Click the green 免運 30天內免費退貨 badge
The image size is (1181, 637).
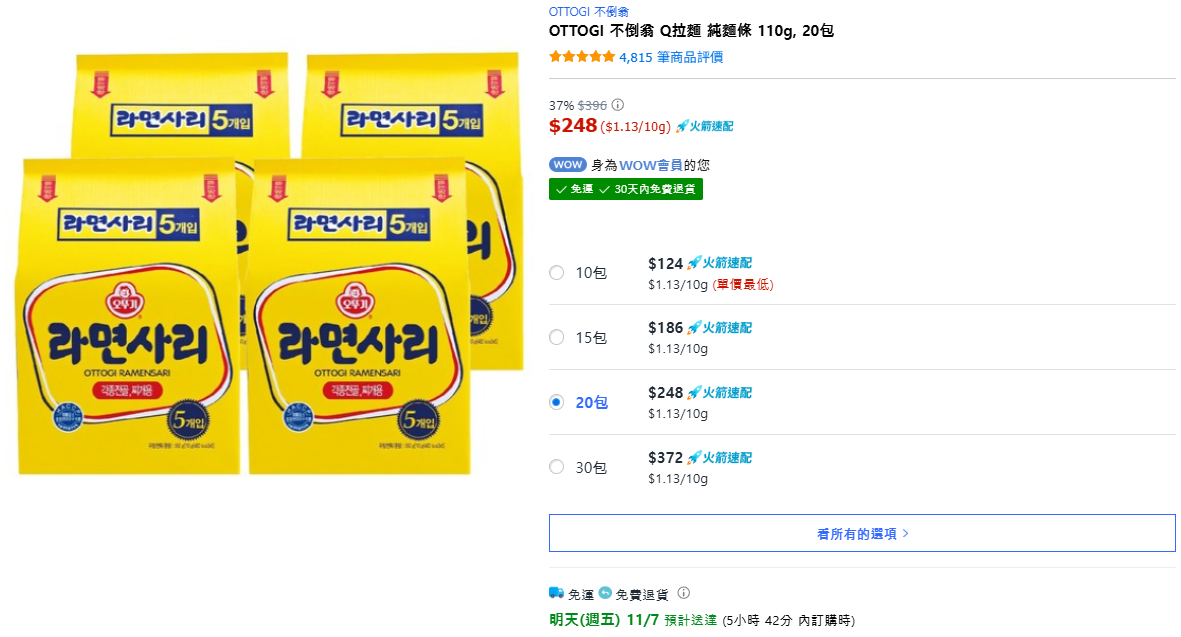click(626, 189)
